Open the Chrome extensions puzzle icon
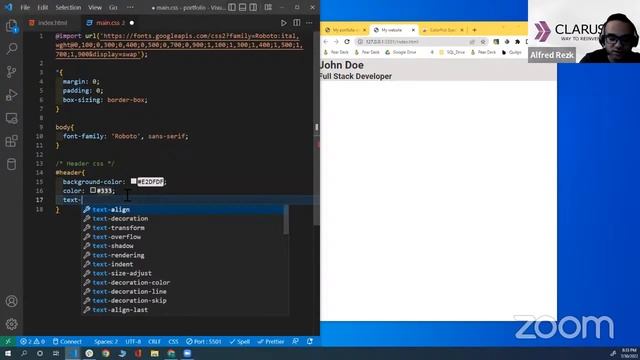This screenshot has height=360, width=640. click(x=517, y=42)
